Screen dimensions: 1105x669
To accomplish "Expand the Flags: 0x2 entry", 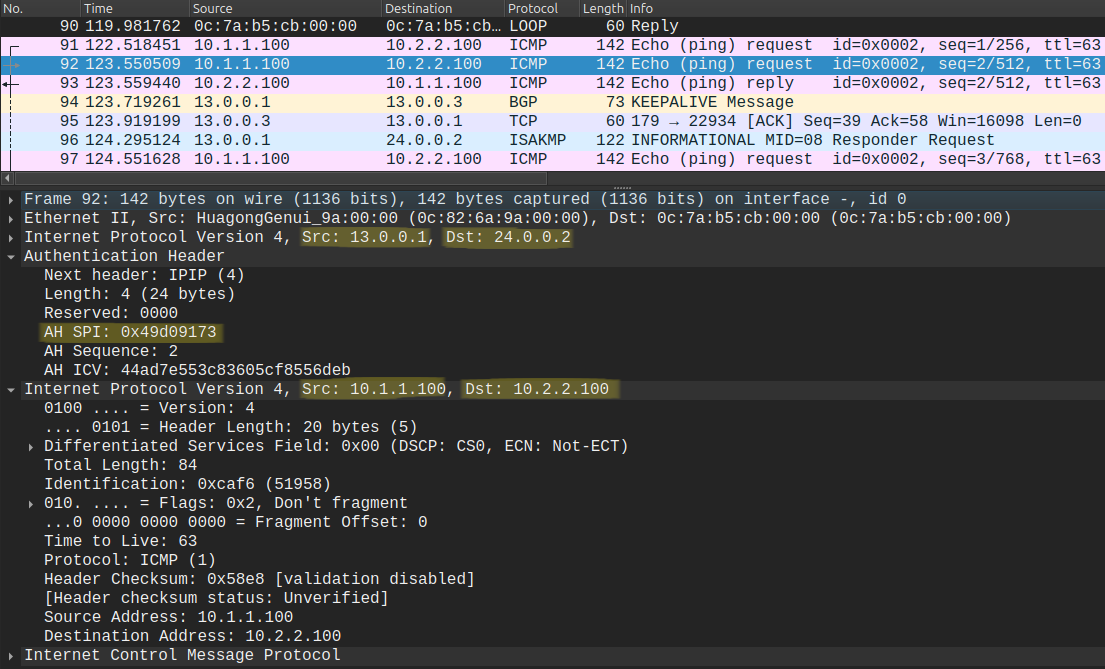I will point(30,504).
